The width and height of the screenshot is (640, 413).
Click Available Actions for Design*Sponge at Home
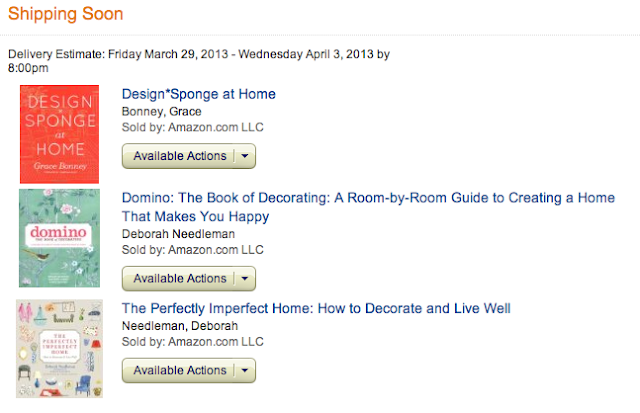click(x=179, y=156)
